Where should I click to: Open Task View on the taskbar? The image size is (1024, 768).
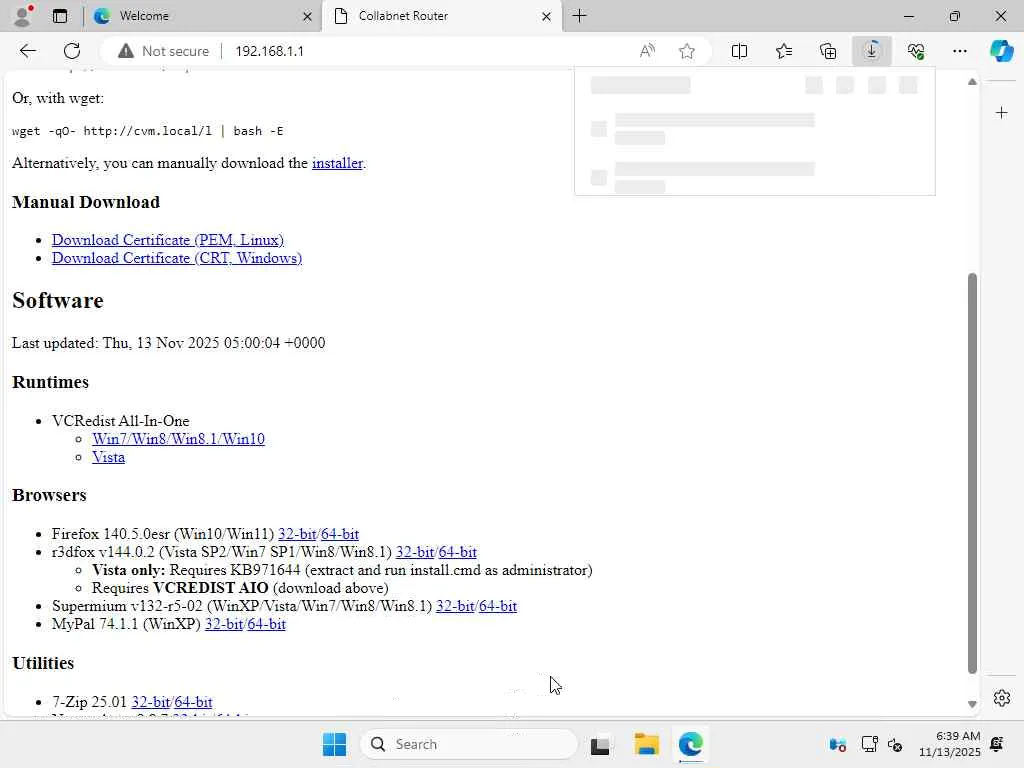click(x=600, y=744)
